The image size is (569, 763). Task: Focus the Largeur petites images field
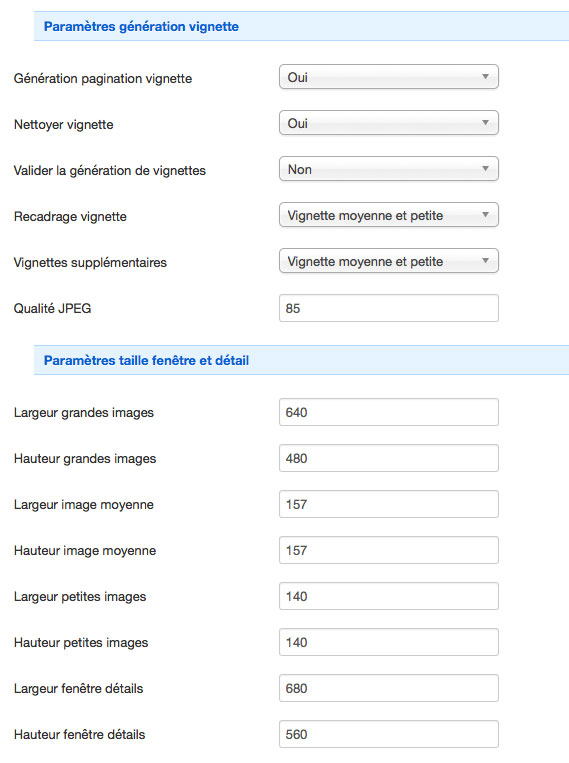pyautogui.click(x=388, y=596)
